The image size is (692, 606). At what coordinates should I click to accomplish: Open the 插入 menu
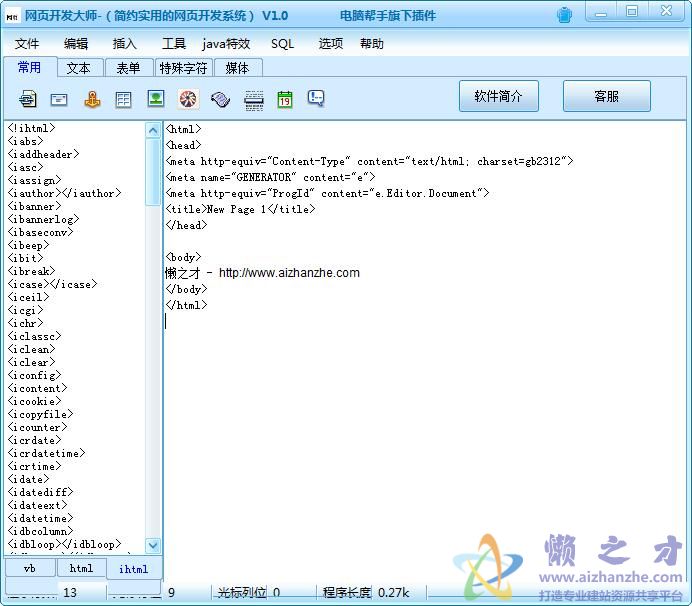click(x=125, y=43)
